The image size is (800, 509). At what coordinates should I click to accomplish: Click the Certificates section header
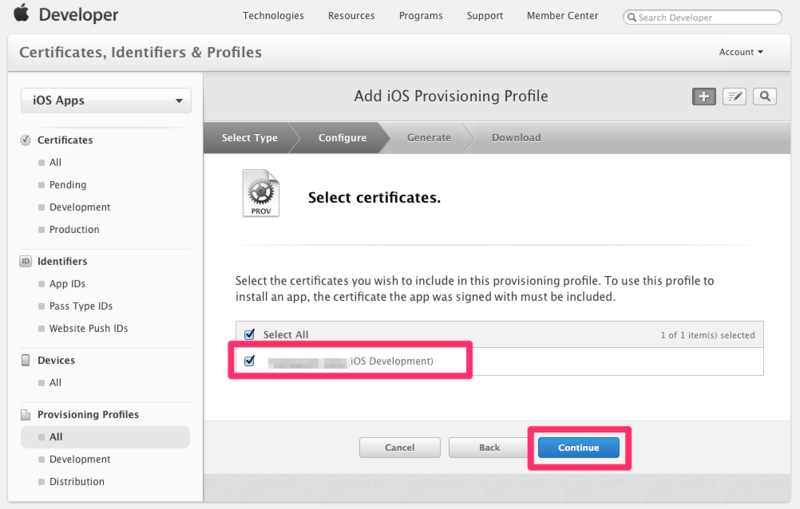(x=65, y=140)
